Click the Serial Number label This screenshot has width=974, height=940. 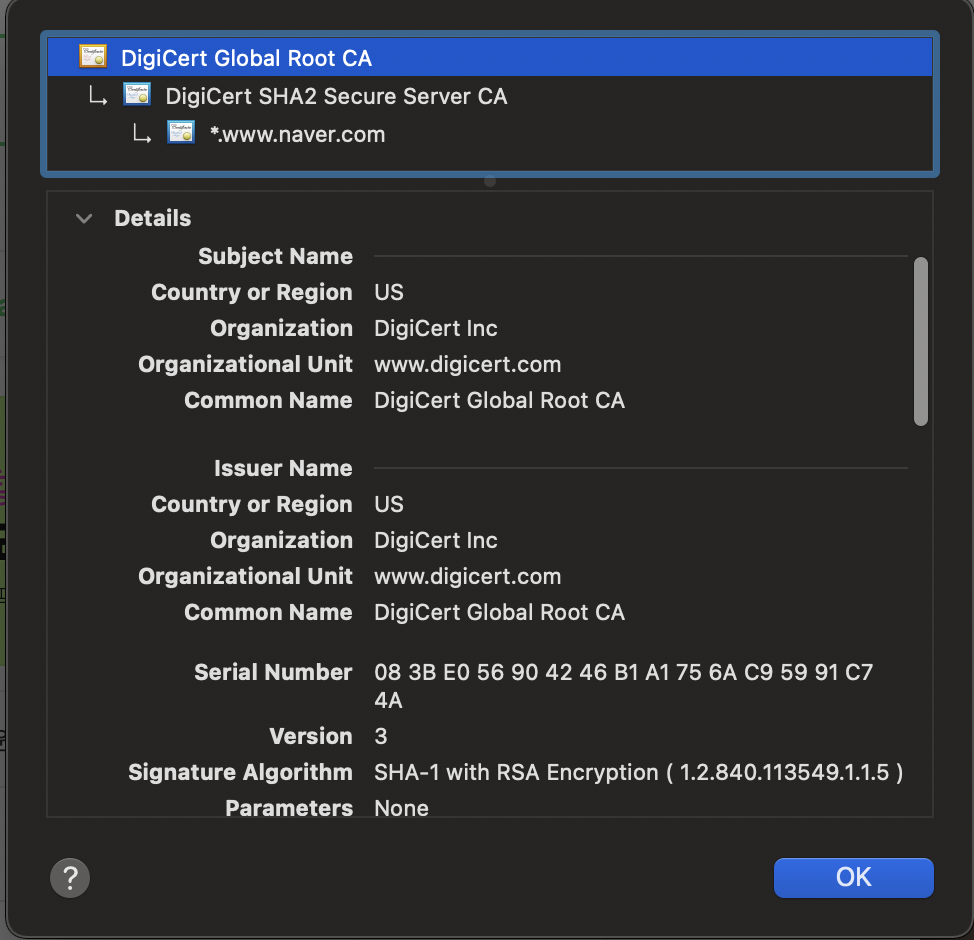tap(273, 672)
